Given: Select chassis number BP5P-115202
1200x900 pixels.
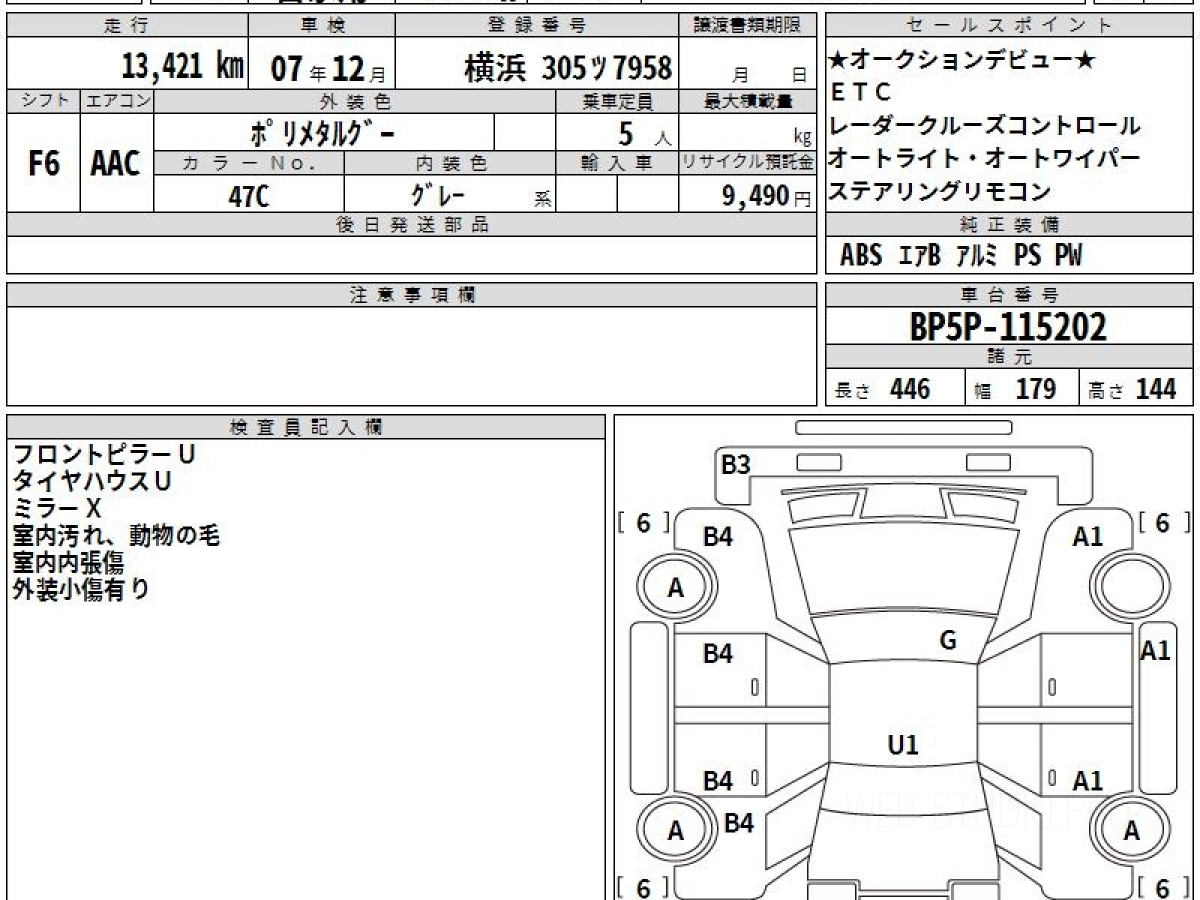Looking at the screenshot, I should coord(1008,327).
